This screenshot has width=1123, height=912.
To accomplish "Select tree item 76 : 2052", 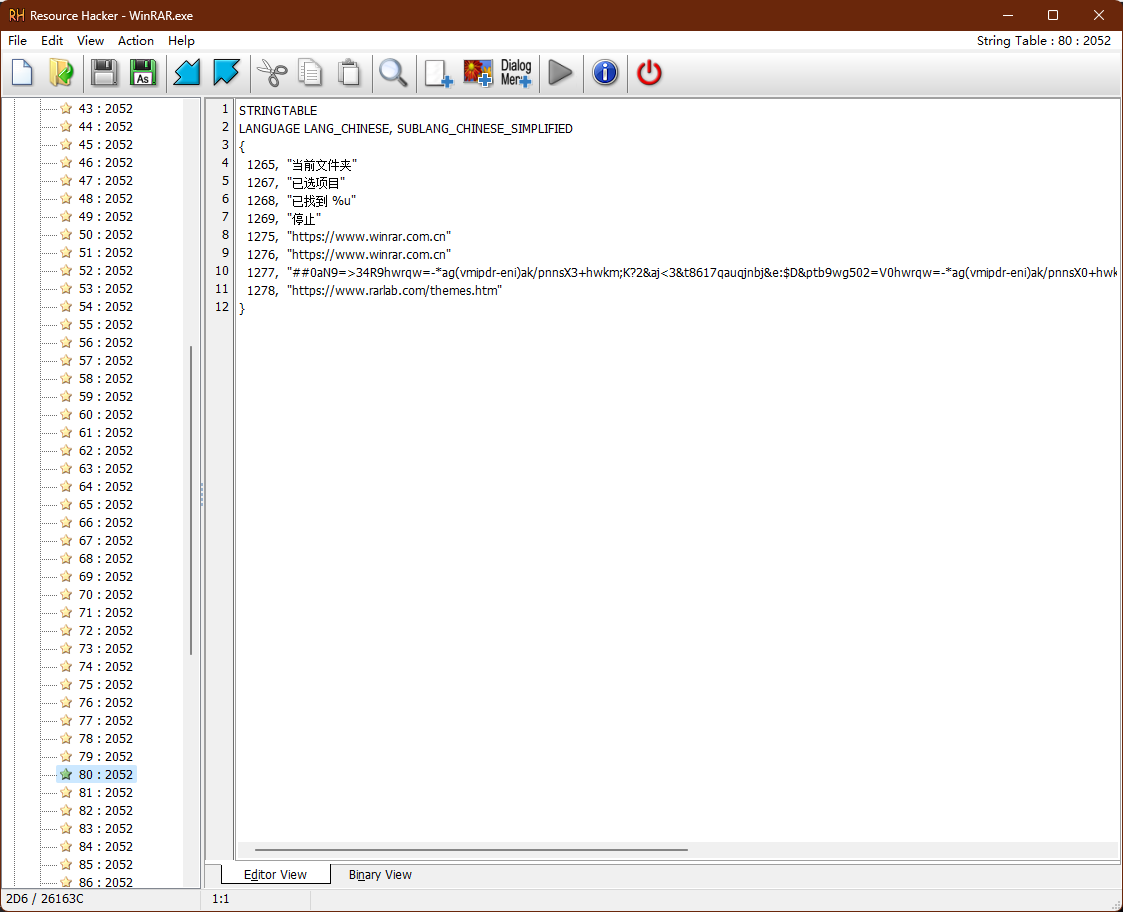I will coord(105,702).
